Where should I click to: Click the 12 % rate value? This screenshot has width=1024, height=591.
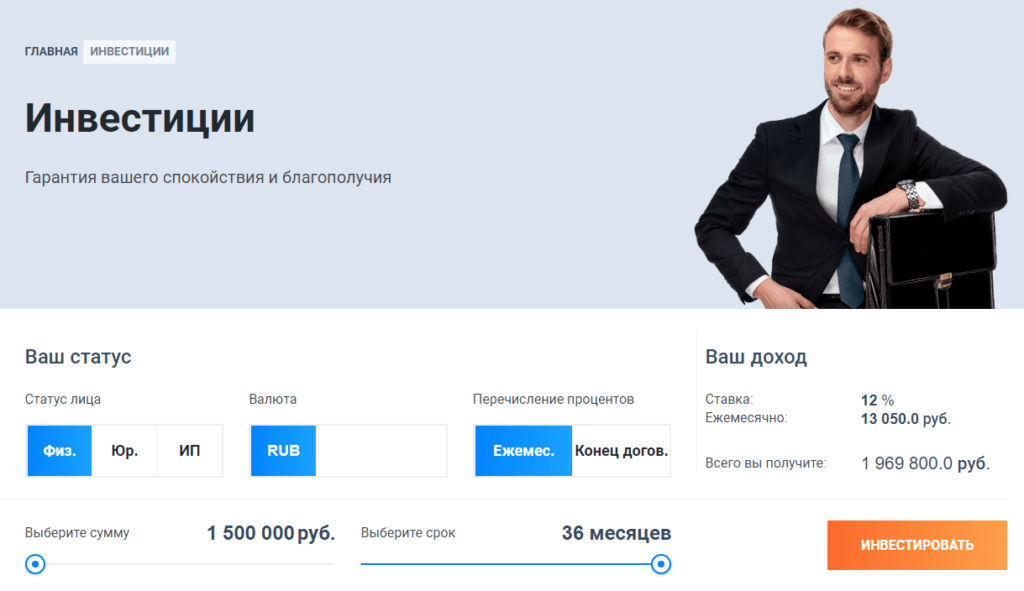pos(877,400)
